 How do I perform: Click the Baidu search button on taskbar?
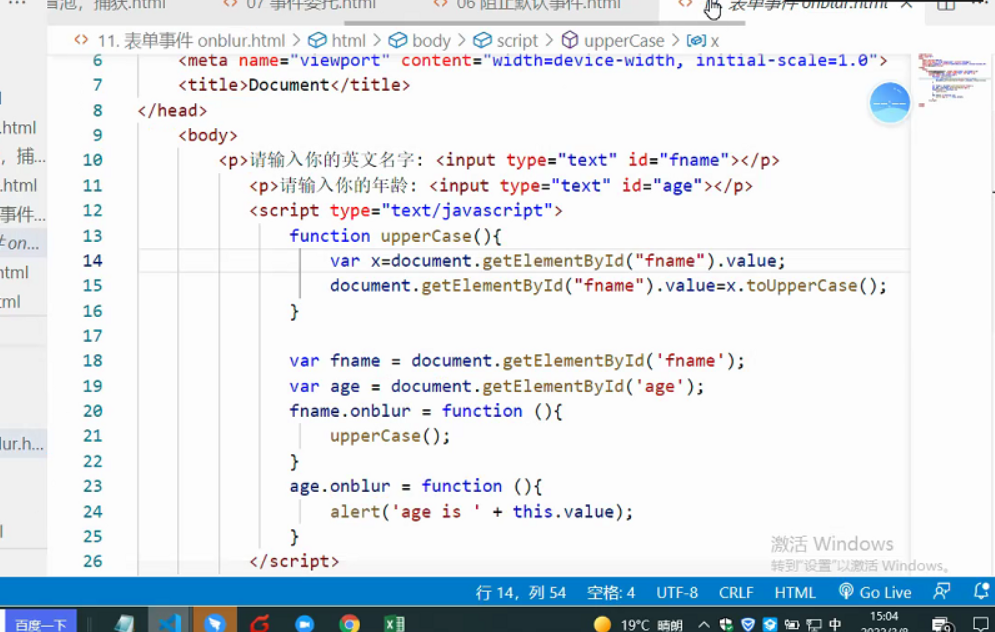pos(41,624)
